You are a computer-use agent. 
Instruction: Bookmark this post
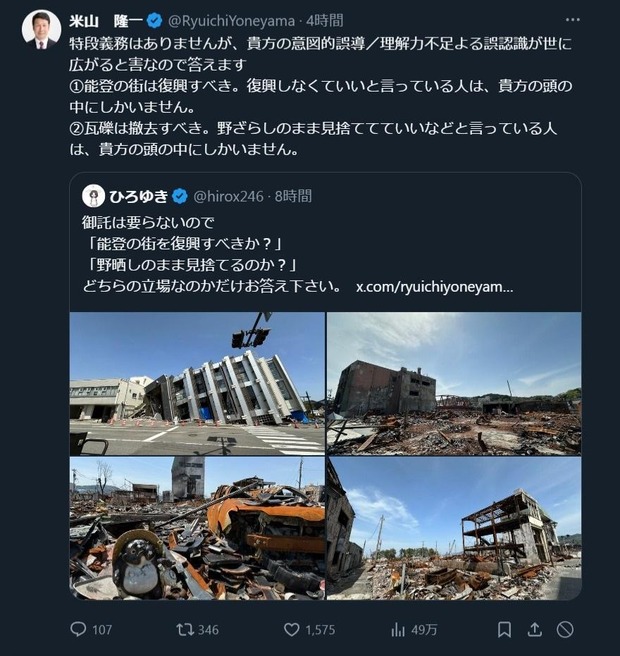point(504,629)
